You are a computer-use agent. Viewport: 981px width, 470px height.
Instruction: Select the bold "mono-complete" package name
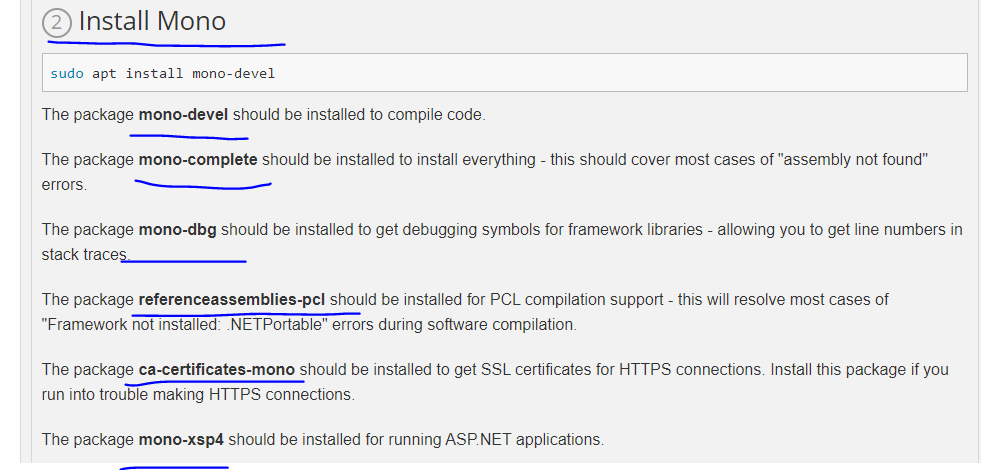[x=198, y=160]
